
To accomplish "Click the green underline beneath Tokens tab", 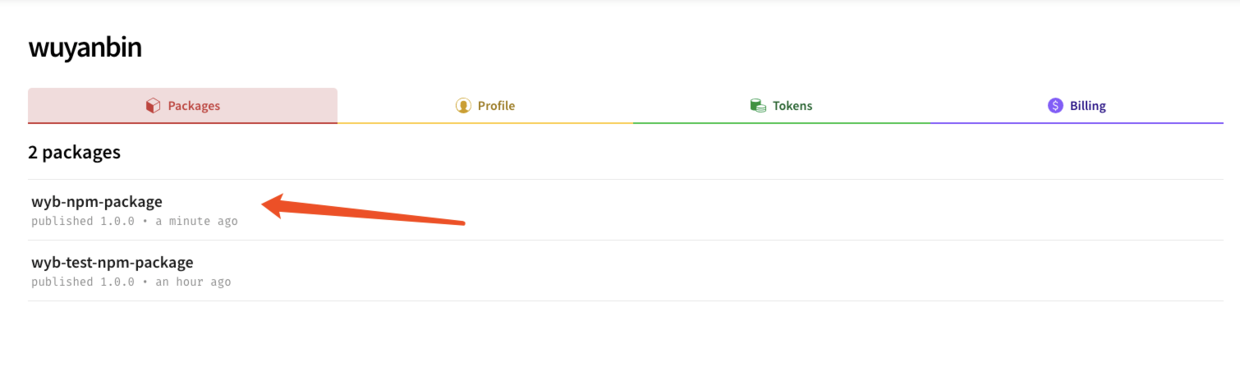I will coord(781,123).
